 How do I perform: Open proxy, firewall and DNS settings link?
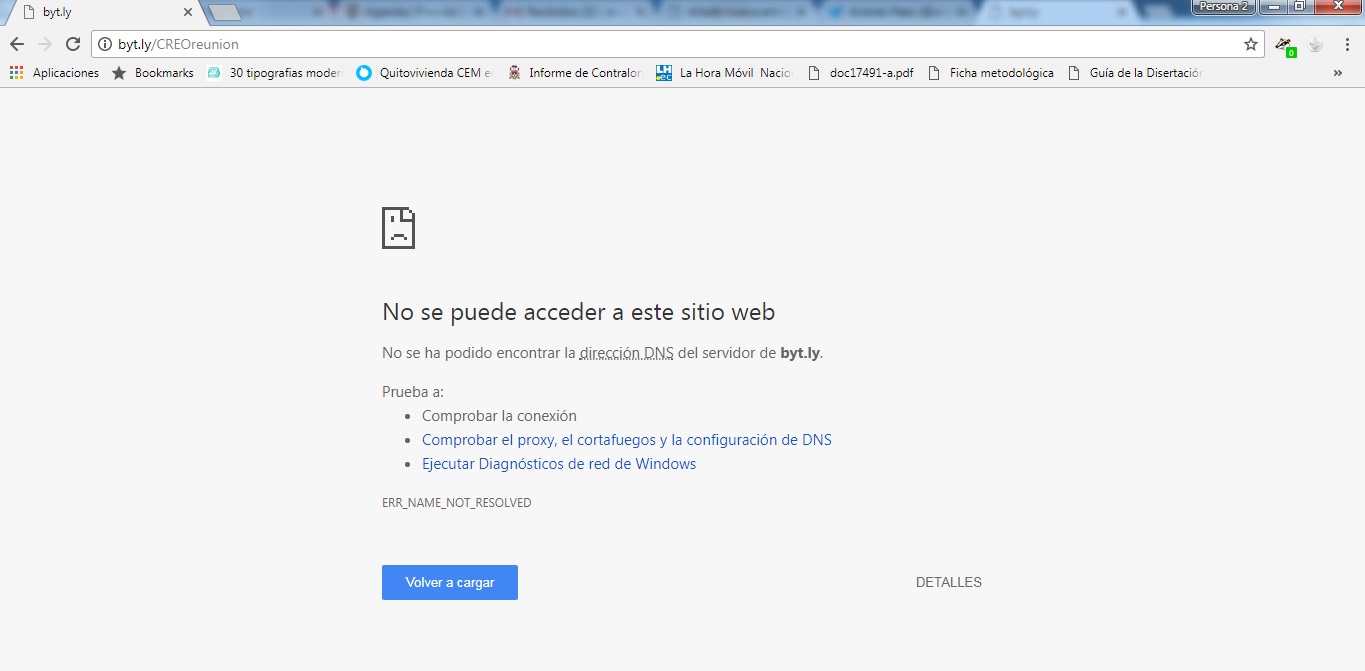[x=626, y=440]
